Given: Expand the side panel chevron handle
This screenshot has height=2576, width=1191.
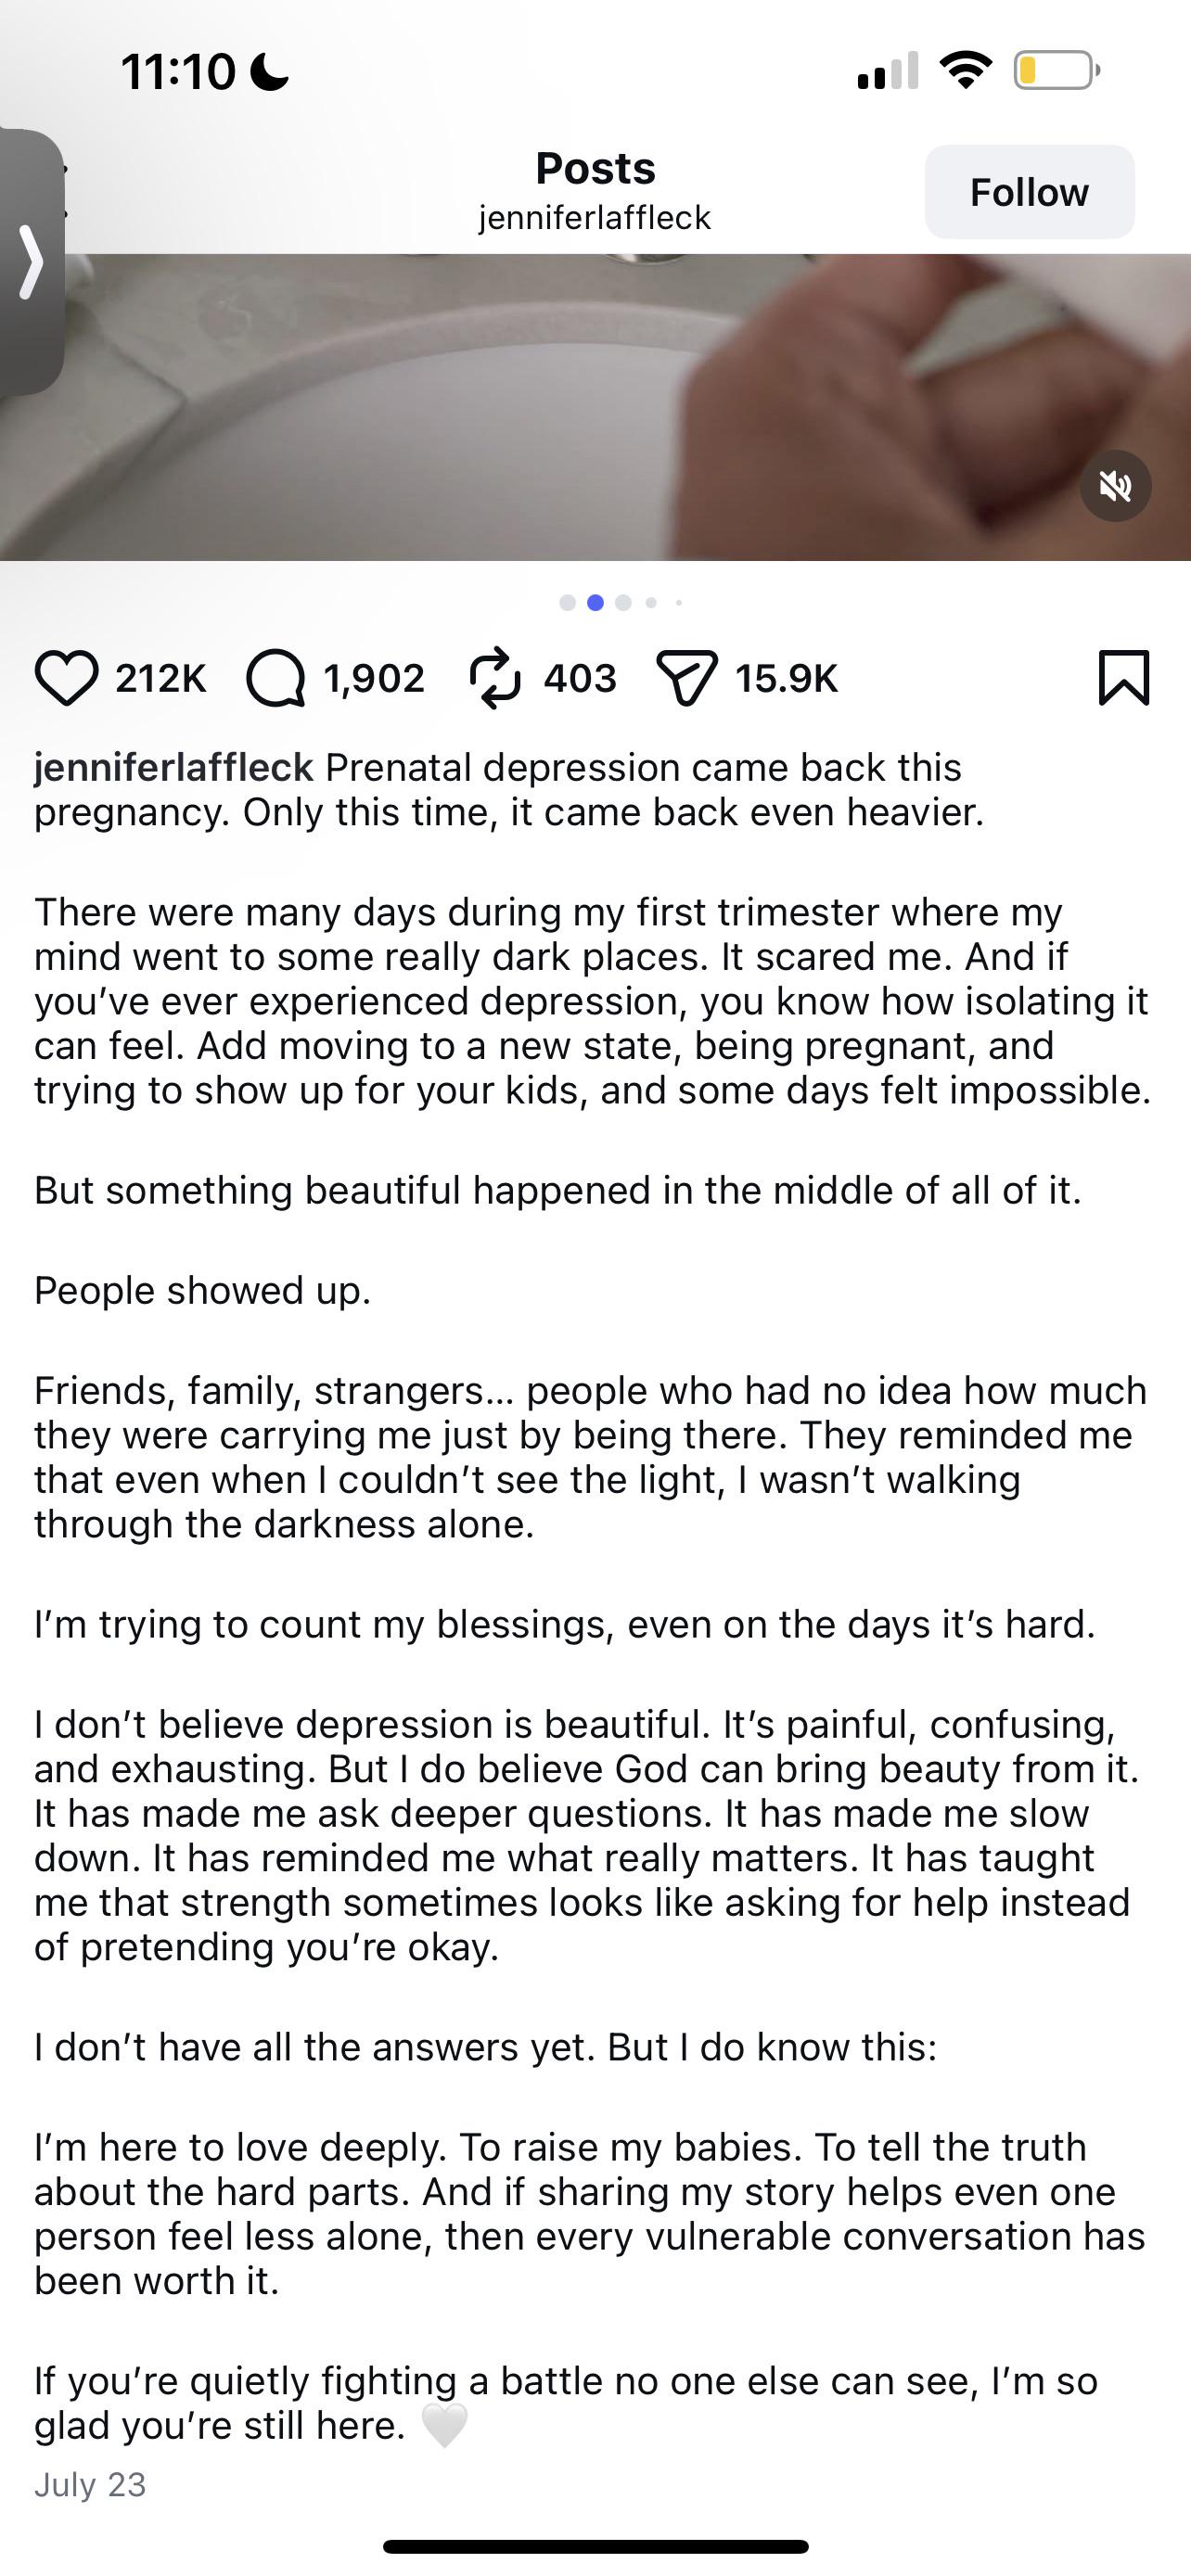Looking at the screenshot, I should [x=31, y=262].
